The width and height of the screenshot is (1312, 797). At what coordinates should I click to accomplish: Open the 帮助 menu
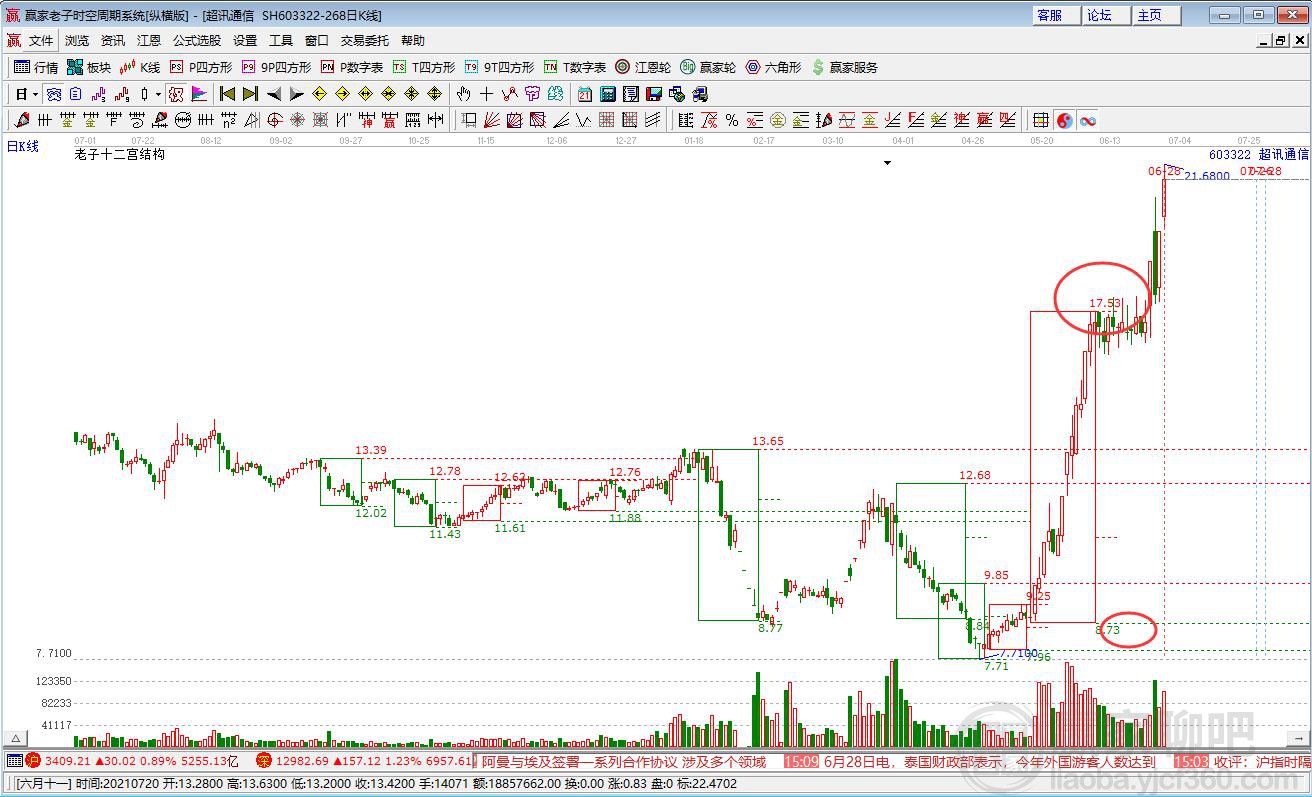tap(413, 41)
